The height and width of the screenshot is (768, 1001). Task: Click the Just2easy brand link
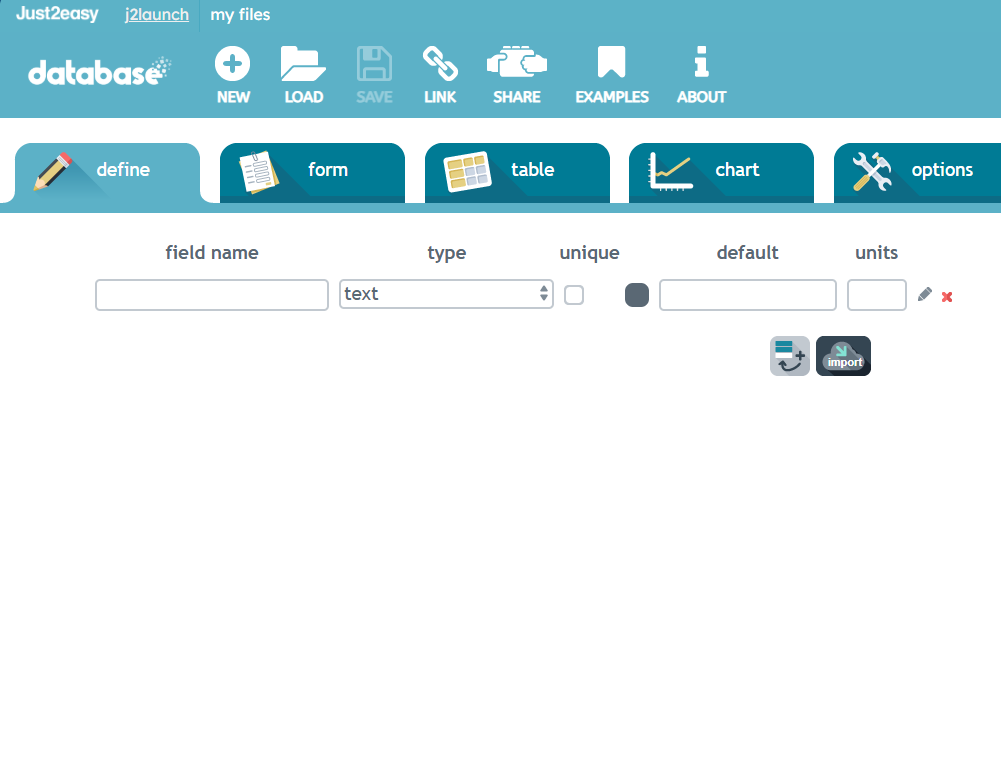pos(57,14)
